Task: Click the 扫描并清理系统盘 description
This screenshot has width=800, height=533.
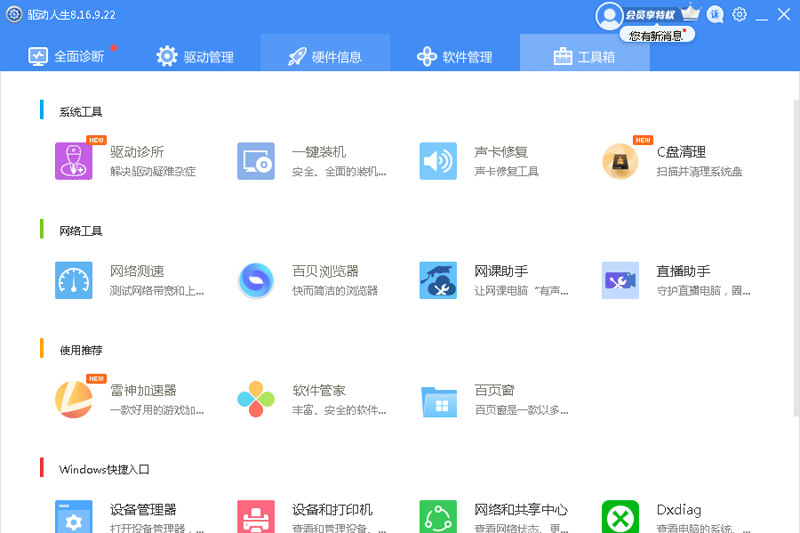Action: (699, 171)
